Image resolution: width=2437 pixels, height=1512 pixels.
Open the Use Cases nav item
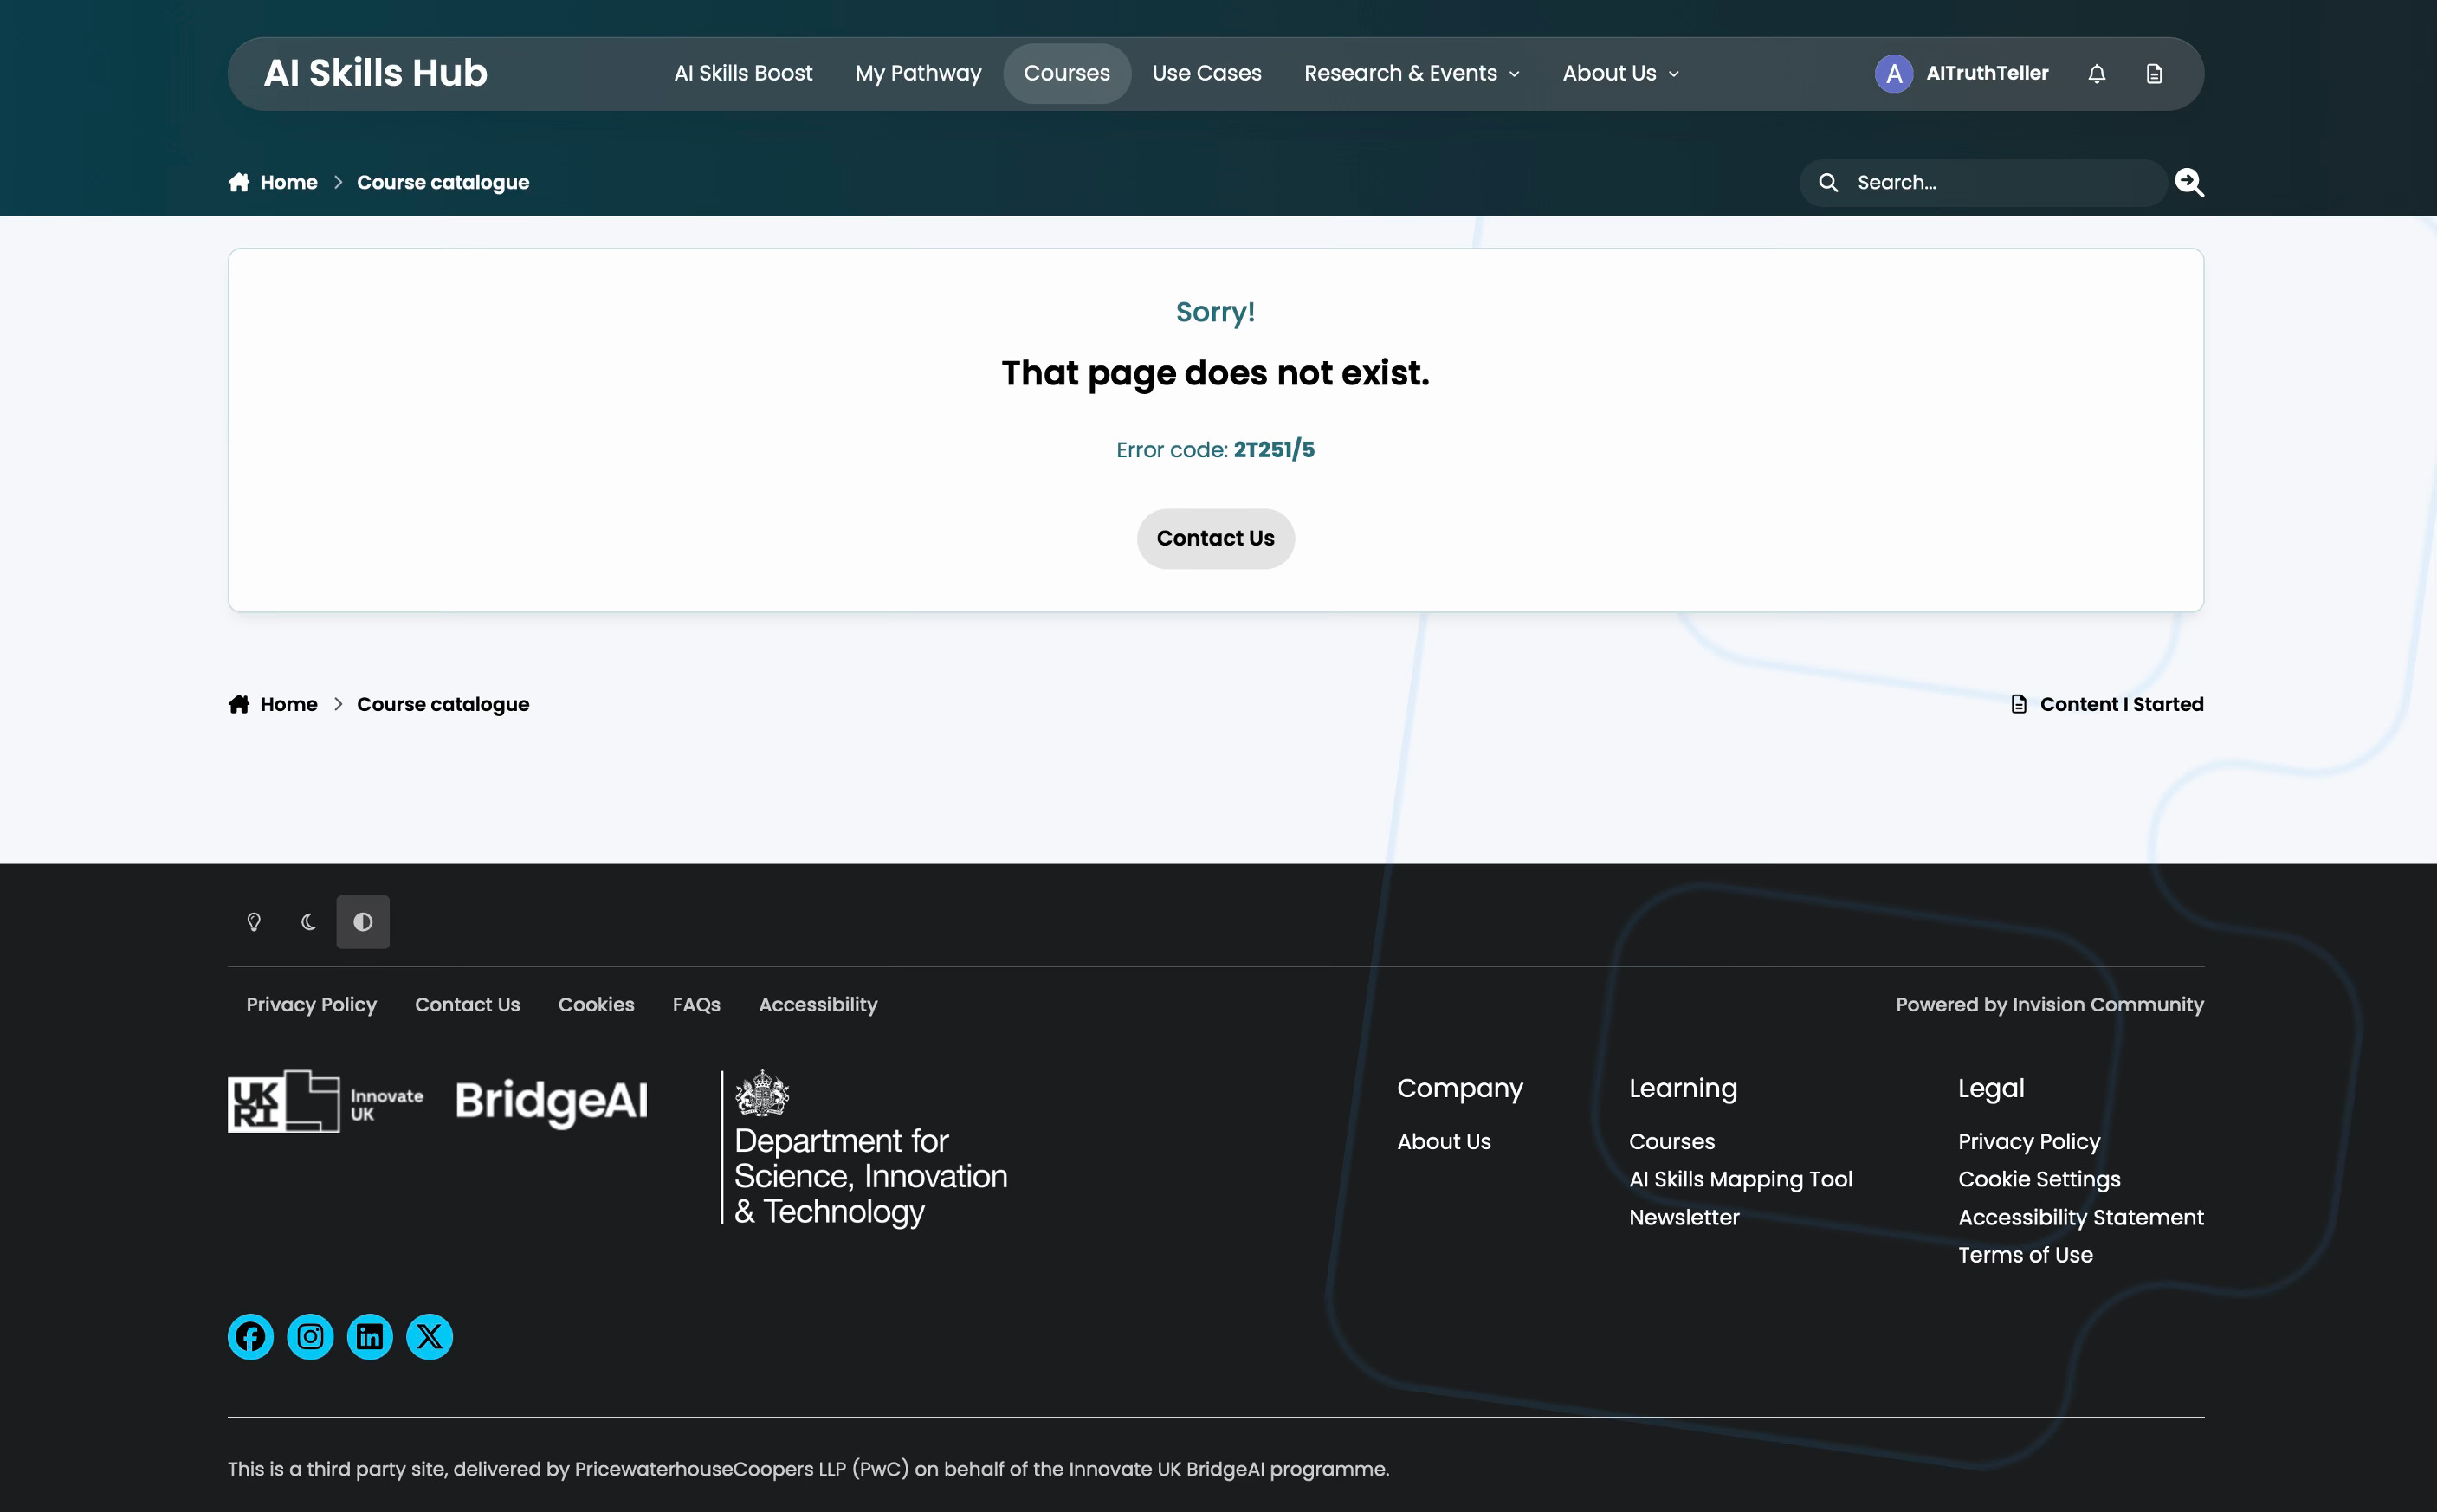(x=1206, y=73)
